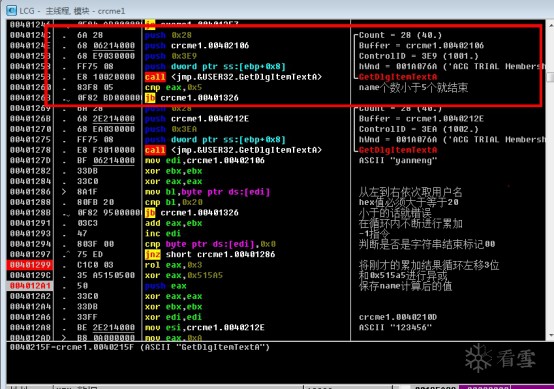Click comment 'Buffer = crcme1.0040212E'
Image resolution: width=554 pixels, height=389 pixels.
tap(422, 119)
